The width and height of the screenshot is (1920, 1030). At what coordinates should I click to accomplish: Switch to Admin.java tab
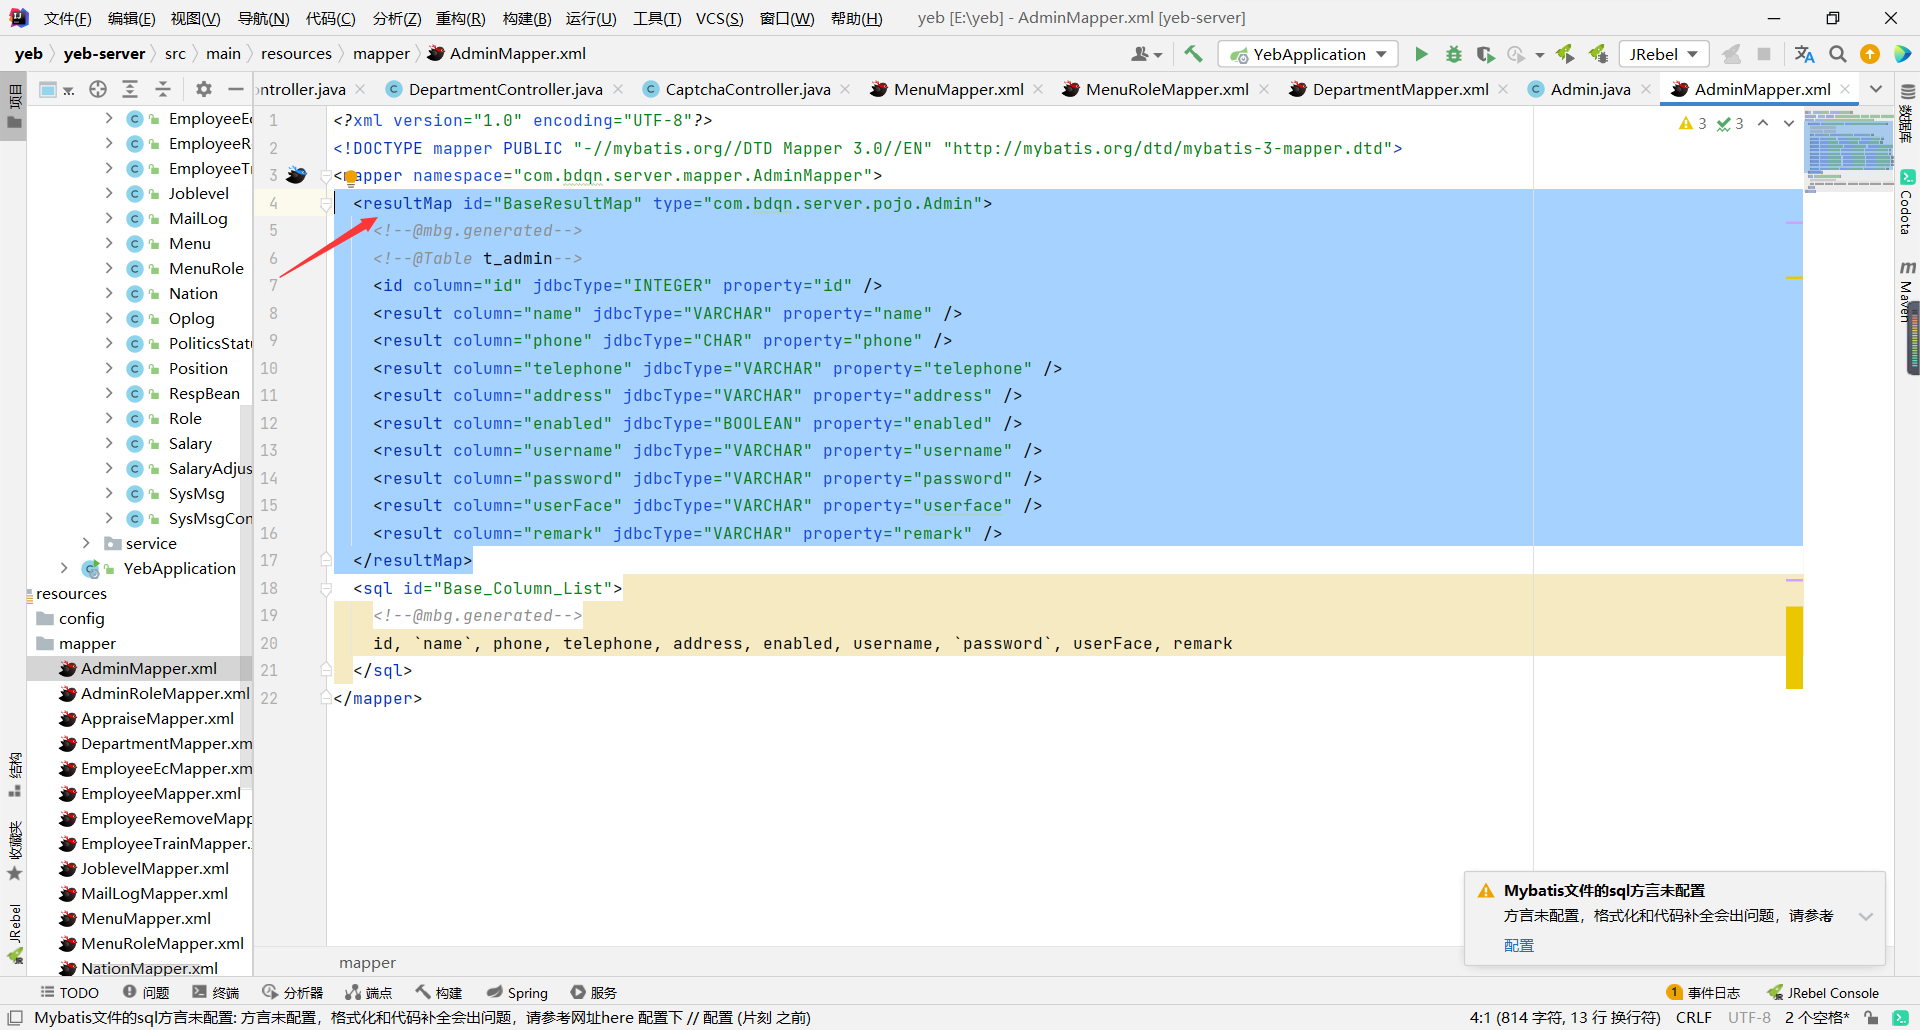tap(1590, 89)
